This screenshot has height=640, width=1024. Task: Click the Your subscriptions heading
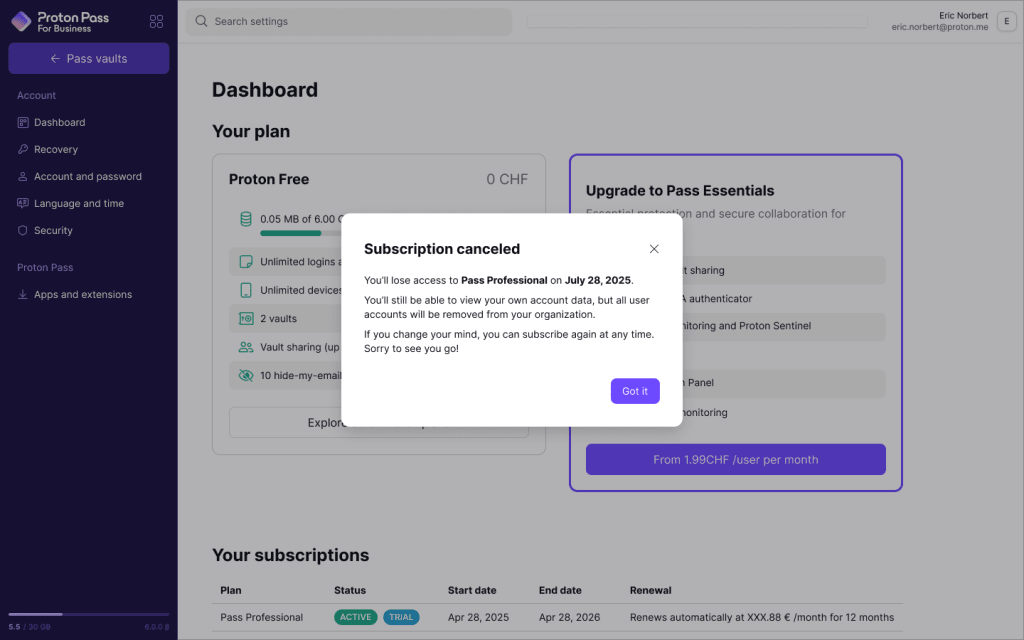click(x=291, y=555)
